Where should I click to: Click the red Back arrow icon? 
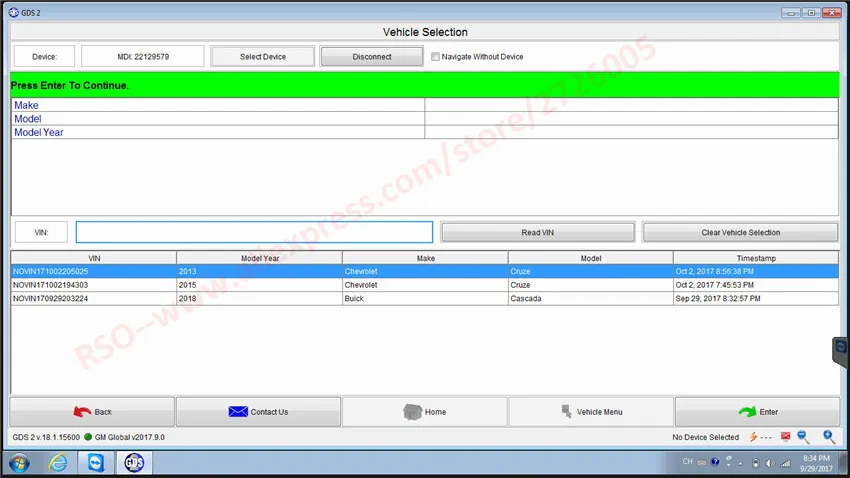click(82, 412)
